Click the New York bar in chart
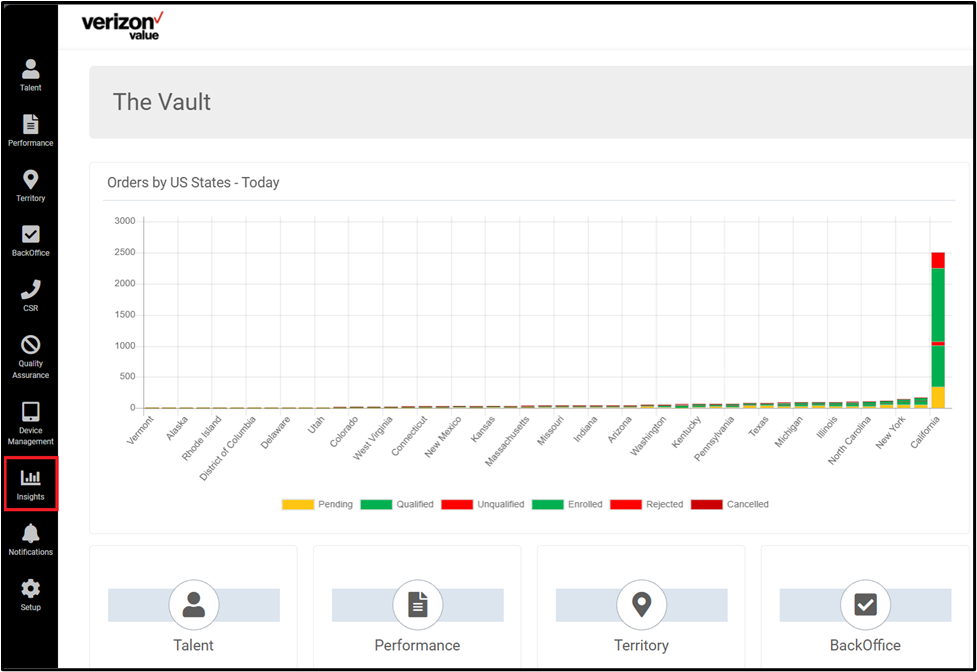 click(x=903, y=404)
